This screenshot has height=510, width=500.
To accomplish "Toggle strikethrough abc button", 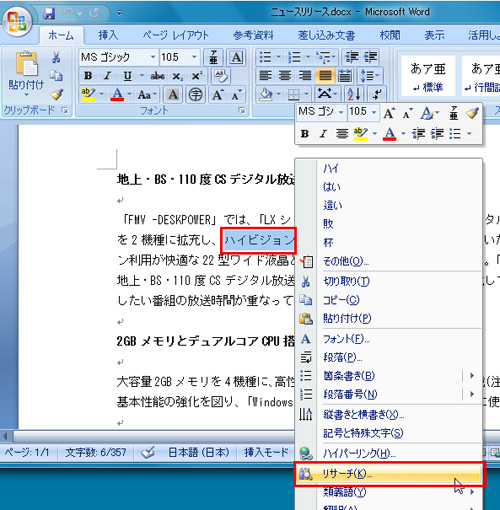I will (x=157, y=76).
